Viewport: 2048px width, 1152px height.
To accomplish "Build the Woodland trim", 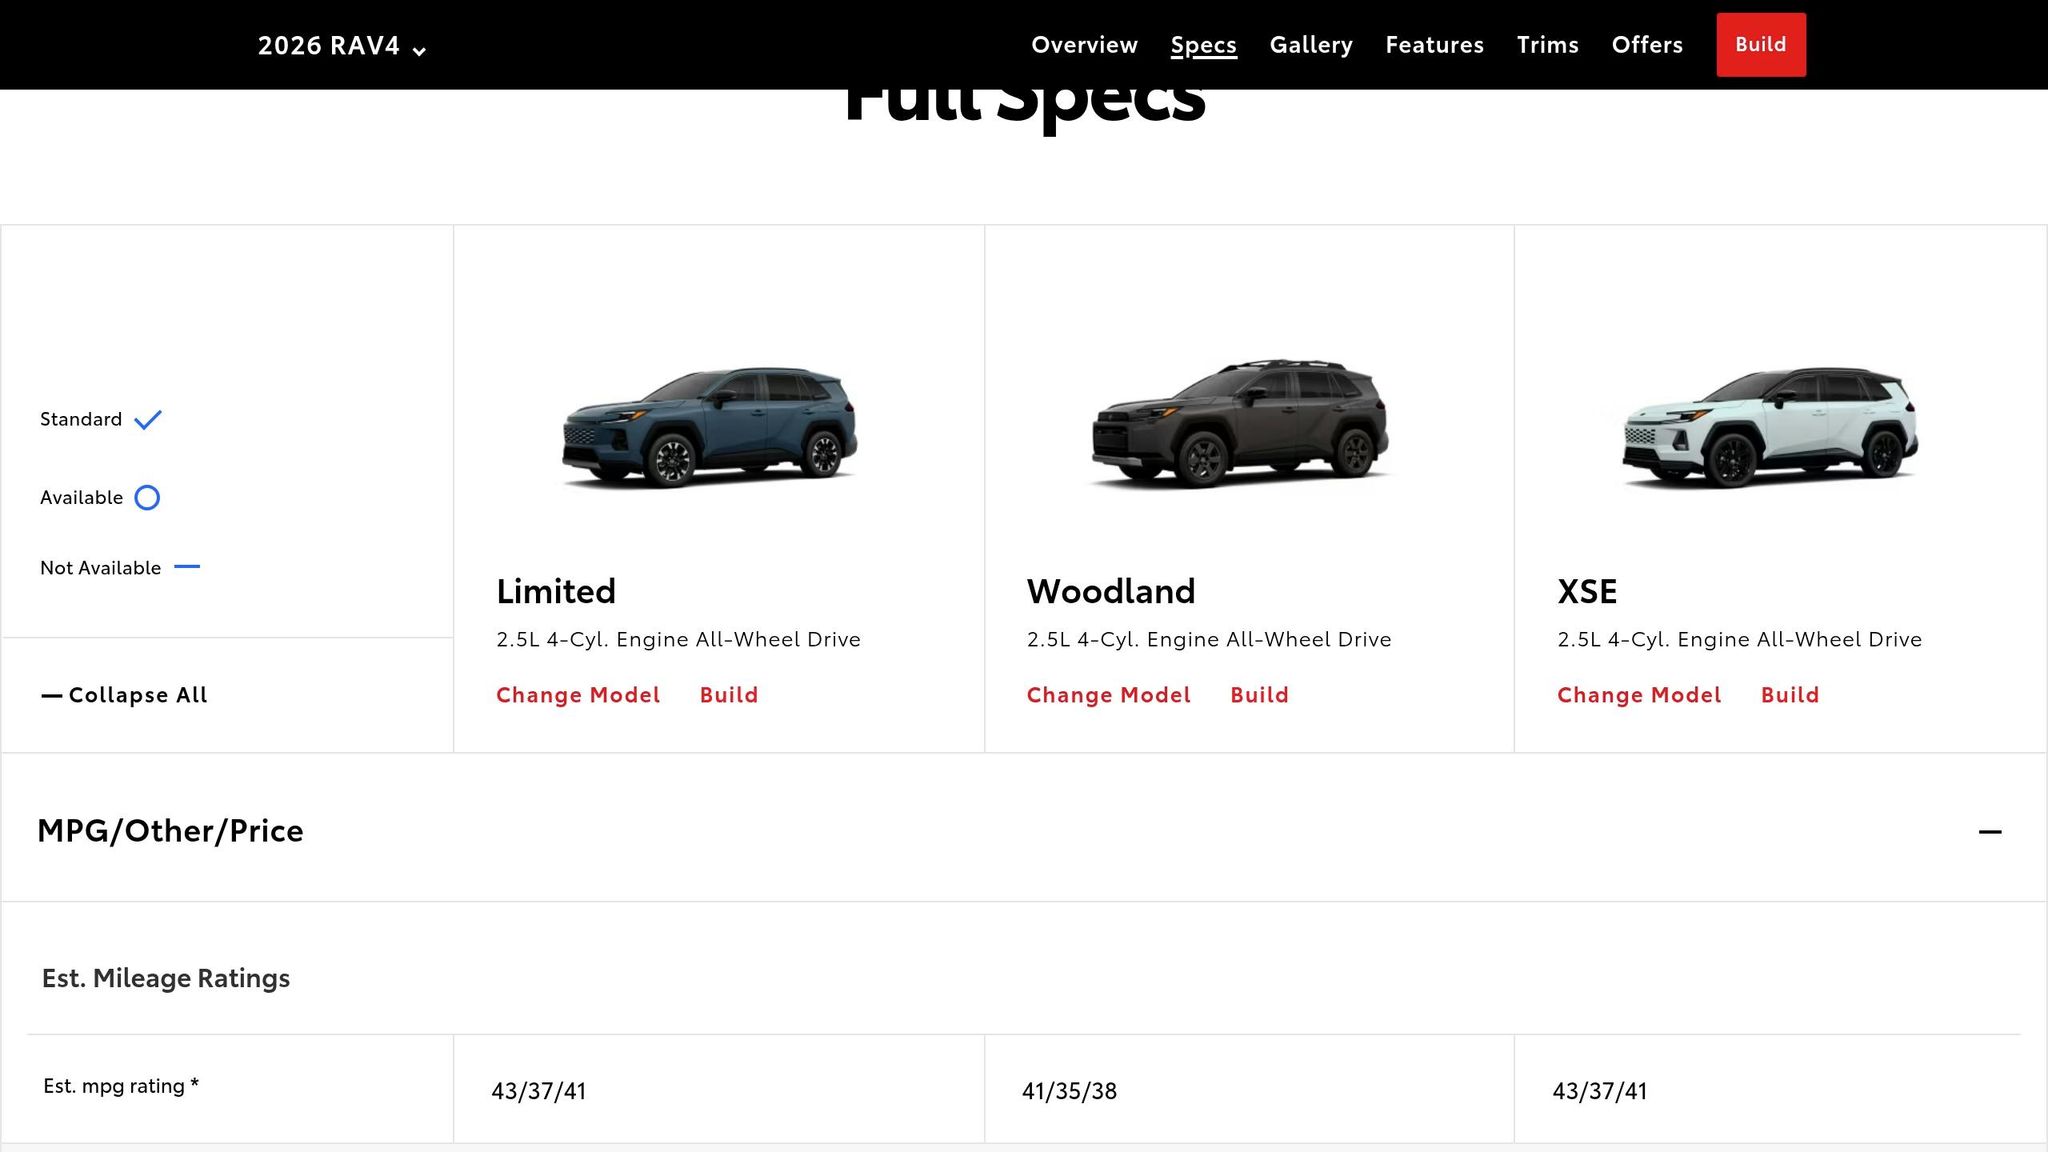I will tap(1259, 695).
